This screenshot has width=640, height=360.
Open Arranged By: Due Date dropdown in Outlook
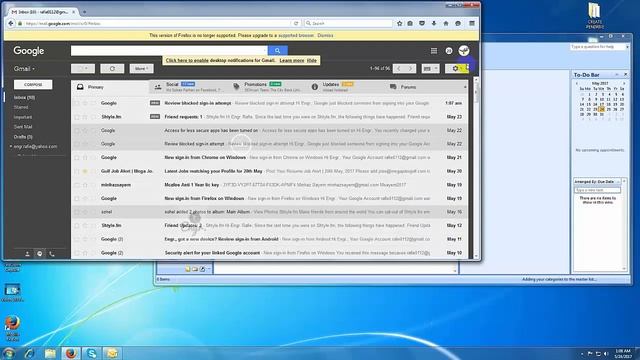click(597, 181)
